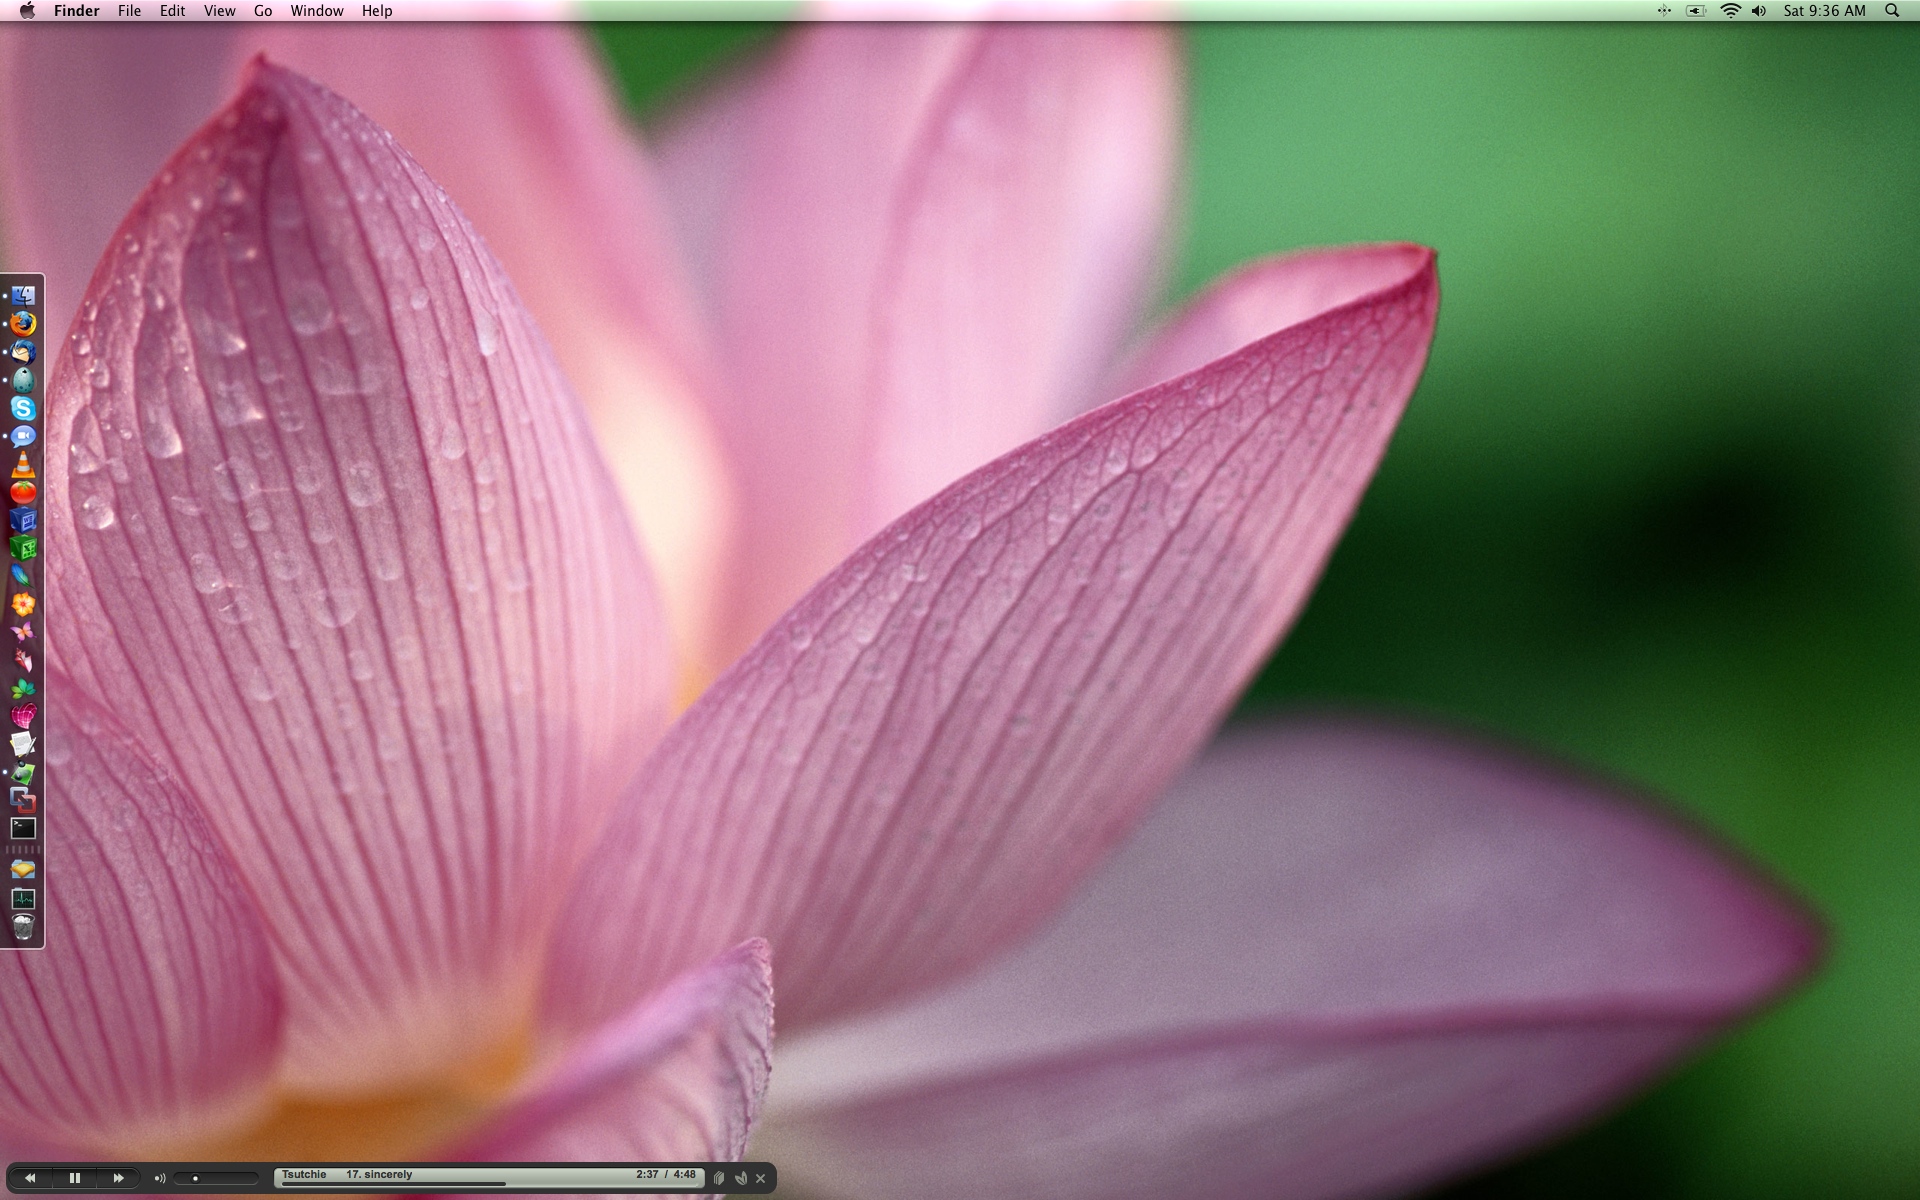Open the Go menu
1920x1200 pixels.
click(x=263, y=11)
